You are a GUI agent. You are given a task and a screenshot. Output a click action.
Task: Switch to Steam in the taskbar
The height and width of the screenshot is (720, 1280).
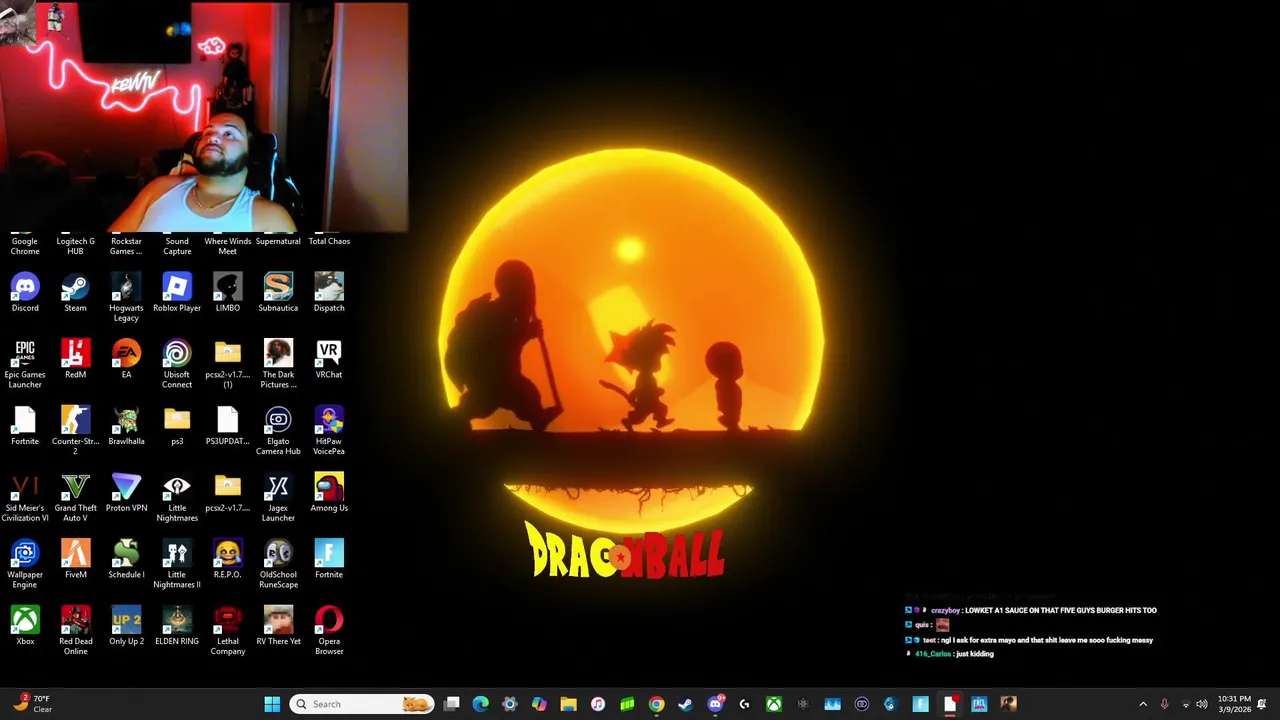point(685,704)
